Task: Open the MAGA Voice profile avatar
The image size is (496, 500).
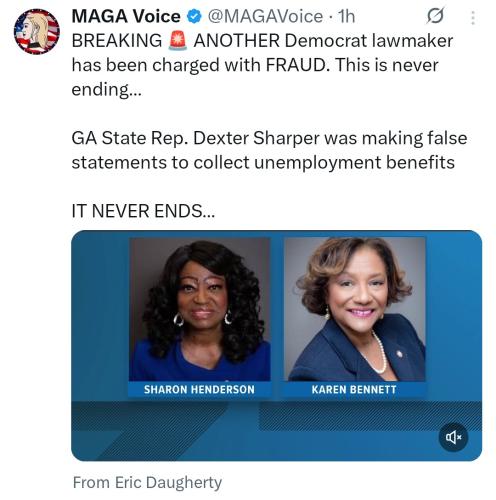Action: (37, 32)
